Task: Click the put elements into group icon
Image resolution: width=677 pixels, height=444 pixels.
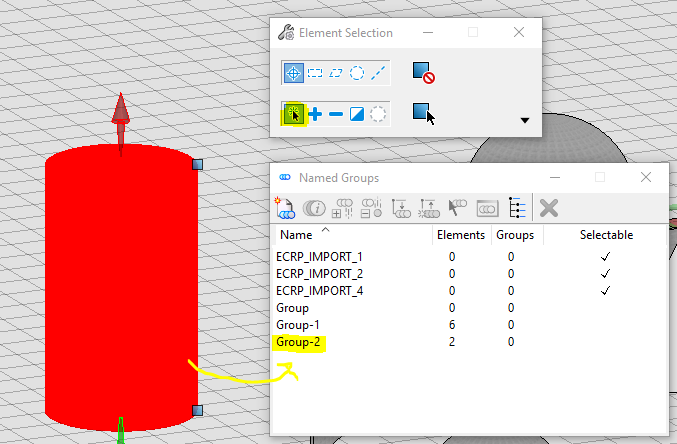Action: (401, 208)
